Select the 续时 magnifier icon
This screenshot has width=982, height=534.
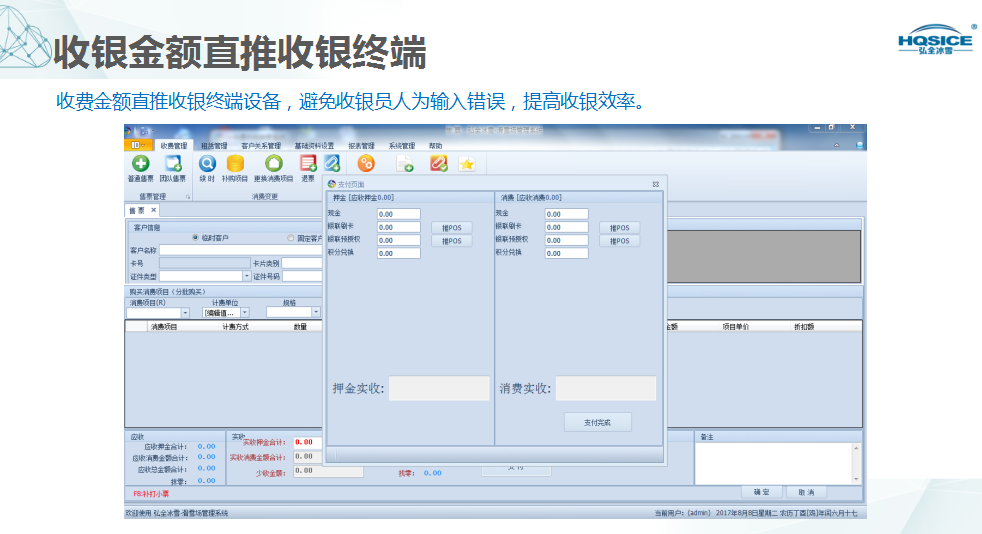pos(207,164)
